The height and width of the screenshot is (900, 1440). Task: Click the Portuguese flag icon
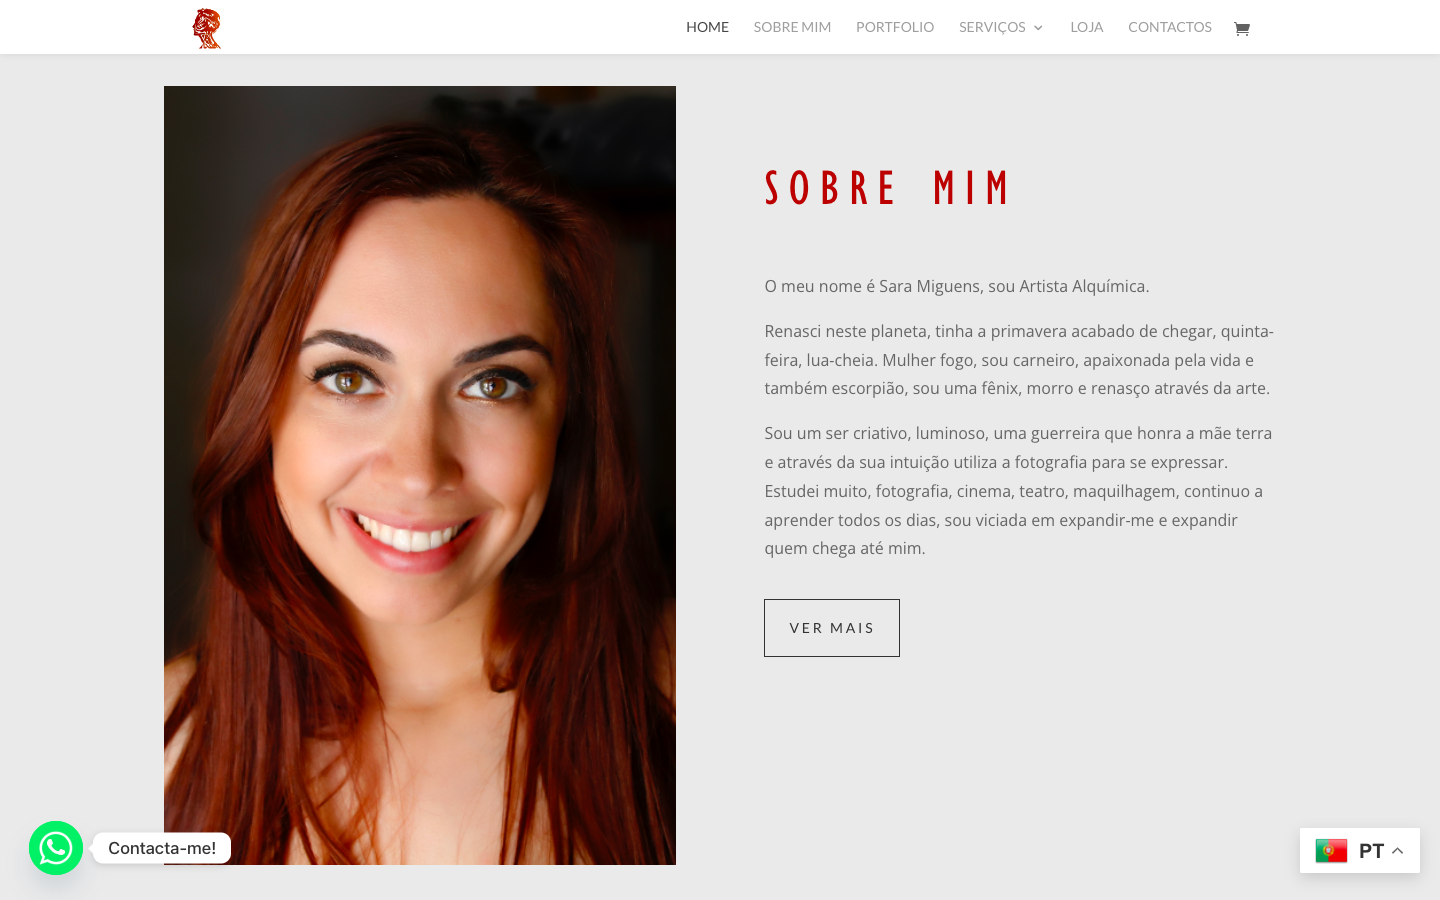tap(1331, 851)
